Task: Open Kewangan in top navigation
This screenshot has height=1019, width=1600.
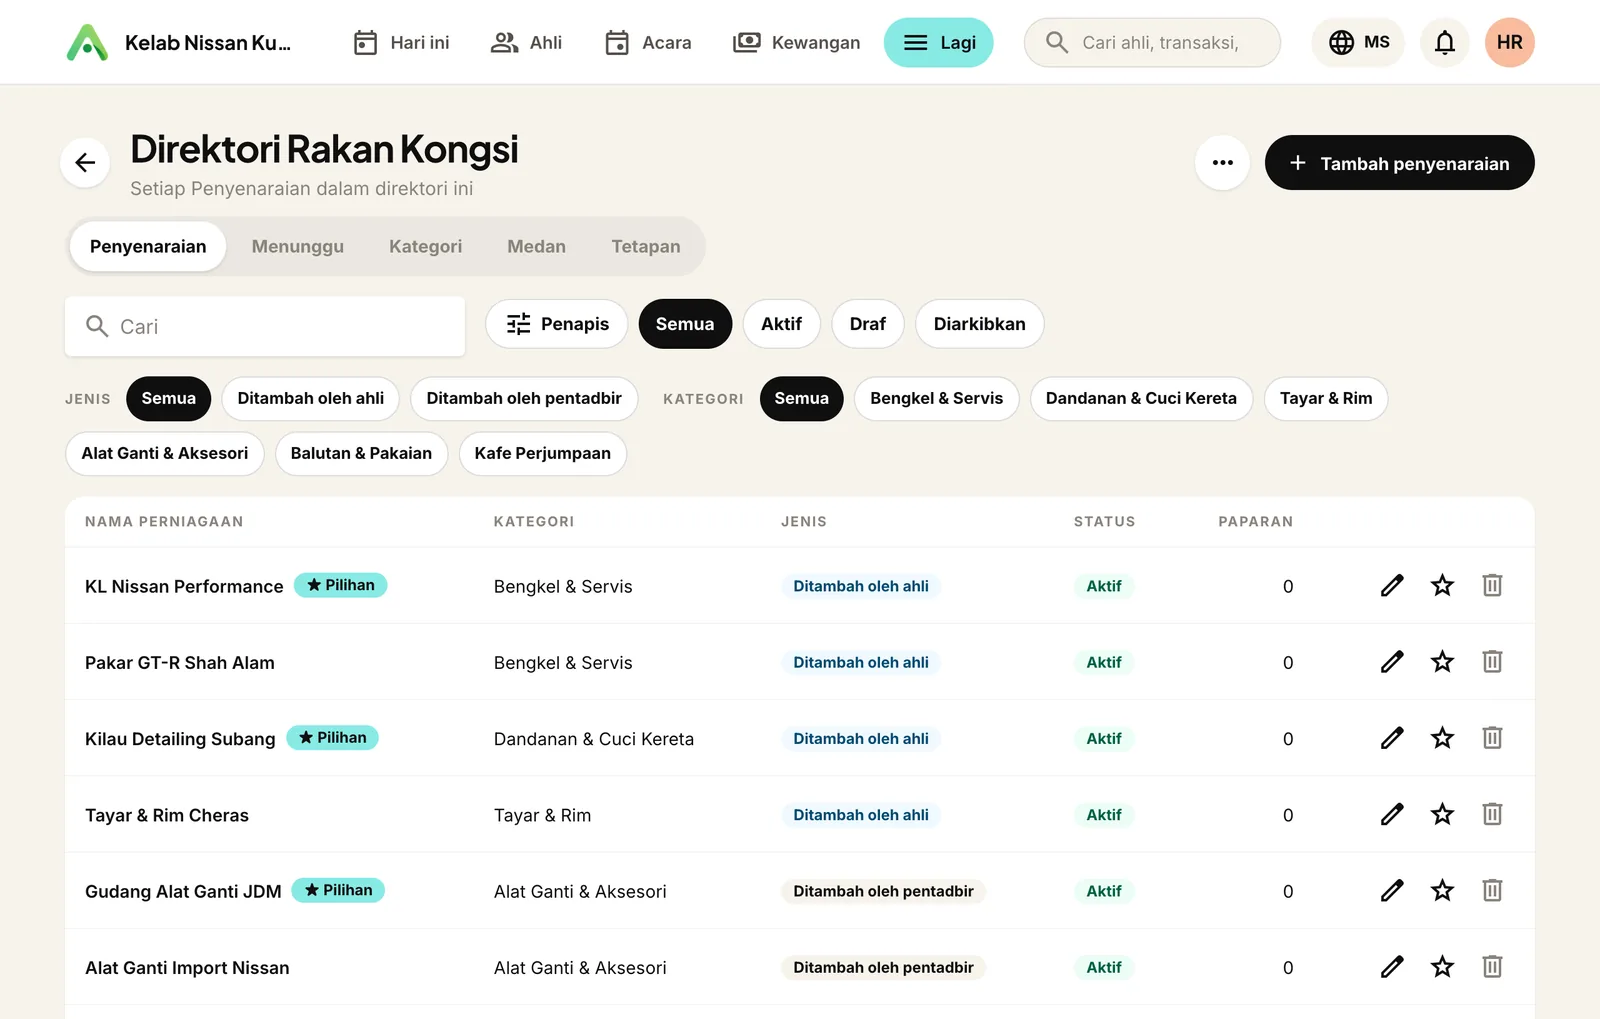Action: coord(797,42)
